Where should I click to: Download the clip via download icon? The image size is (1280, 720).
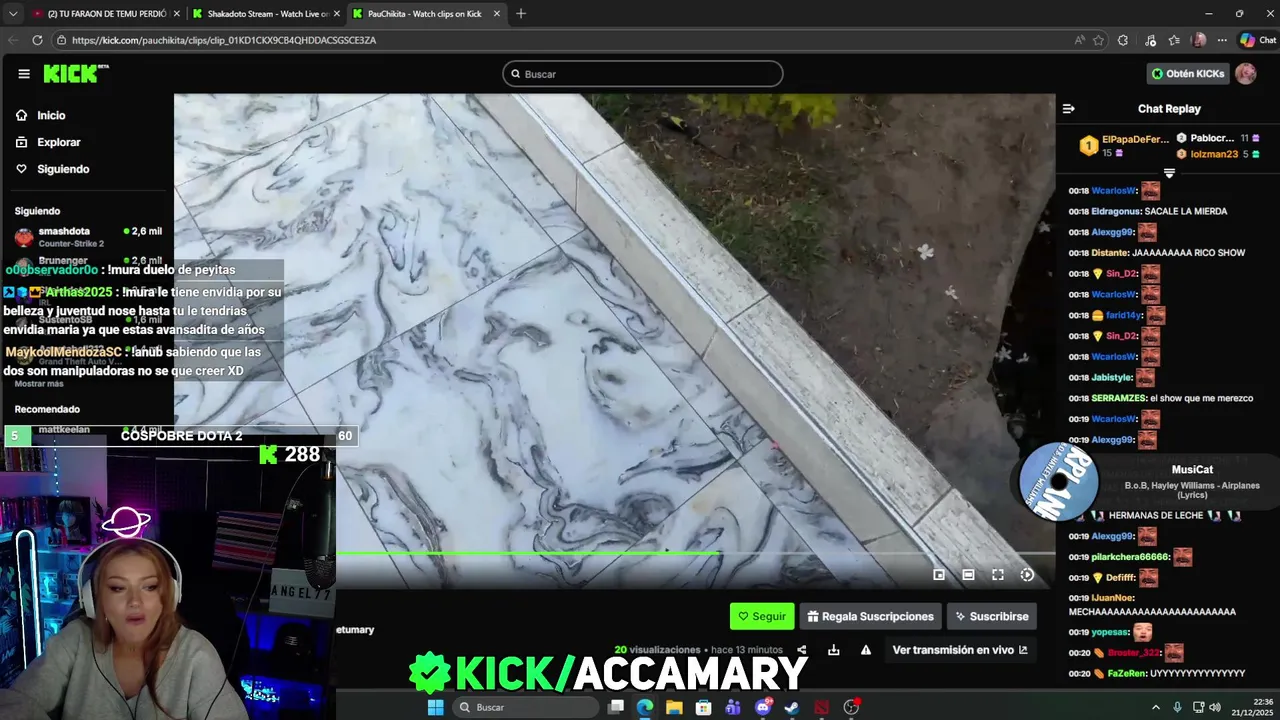tap(834, 650)
